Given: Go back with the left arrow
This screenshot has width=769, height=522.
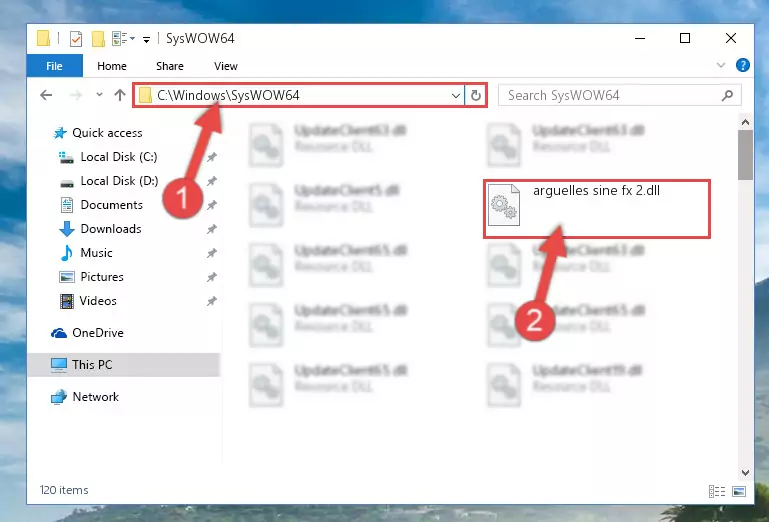Looking at the screenshot, I should coord(46,95).
